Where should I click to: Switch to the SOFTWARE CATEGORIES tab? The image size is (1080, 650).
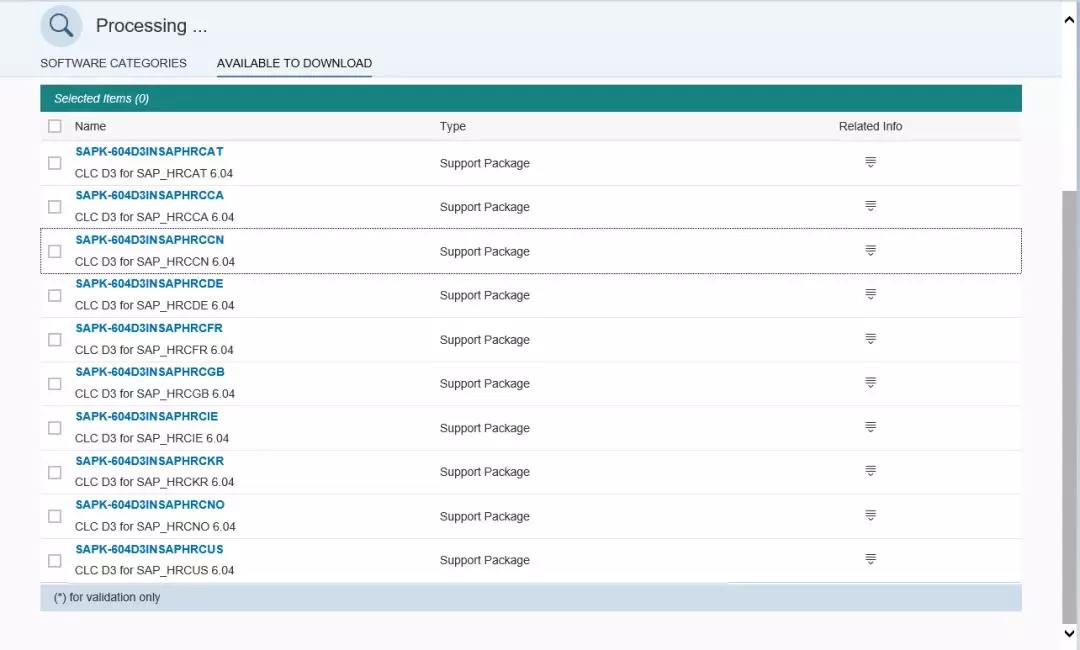pos(113,63)
